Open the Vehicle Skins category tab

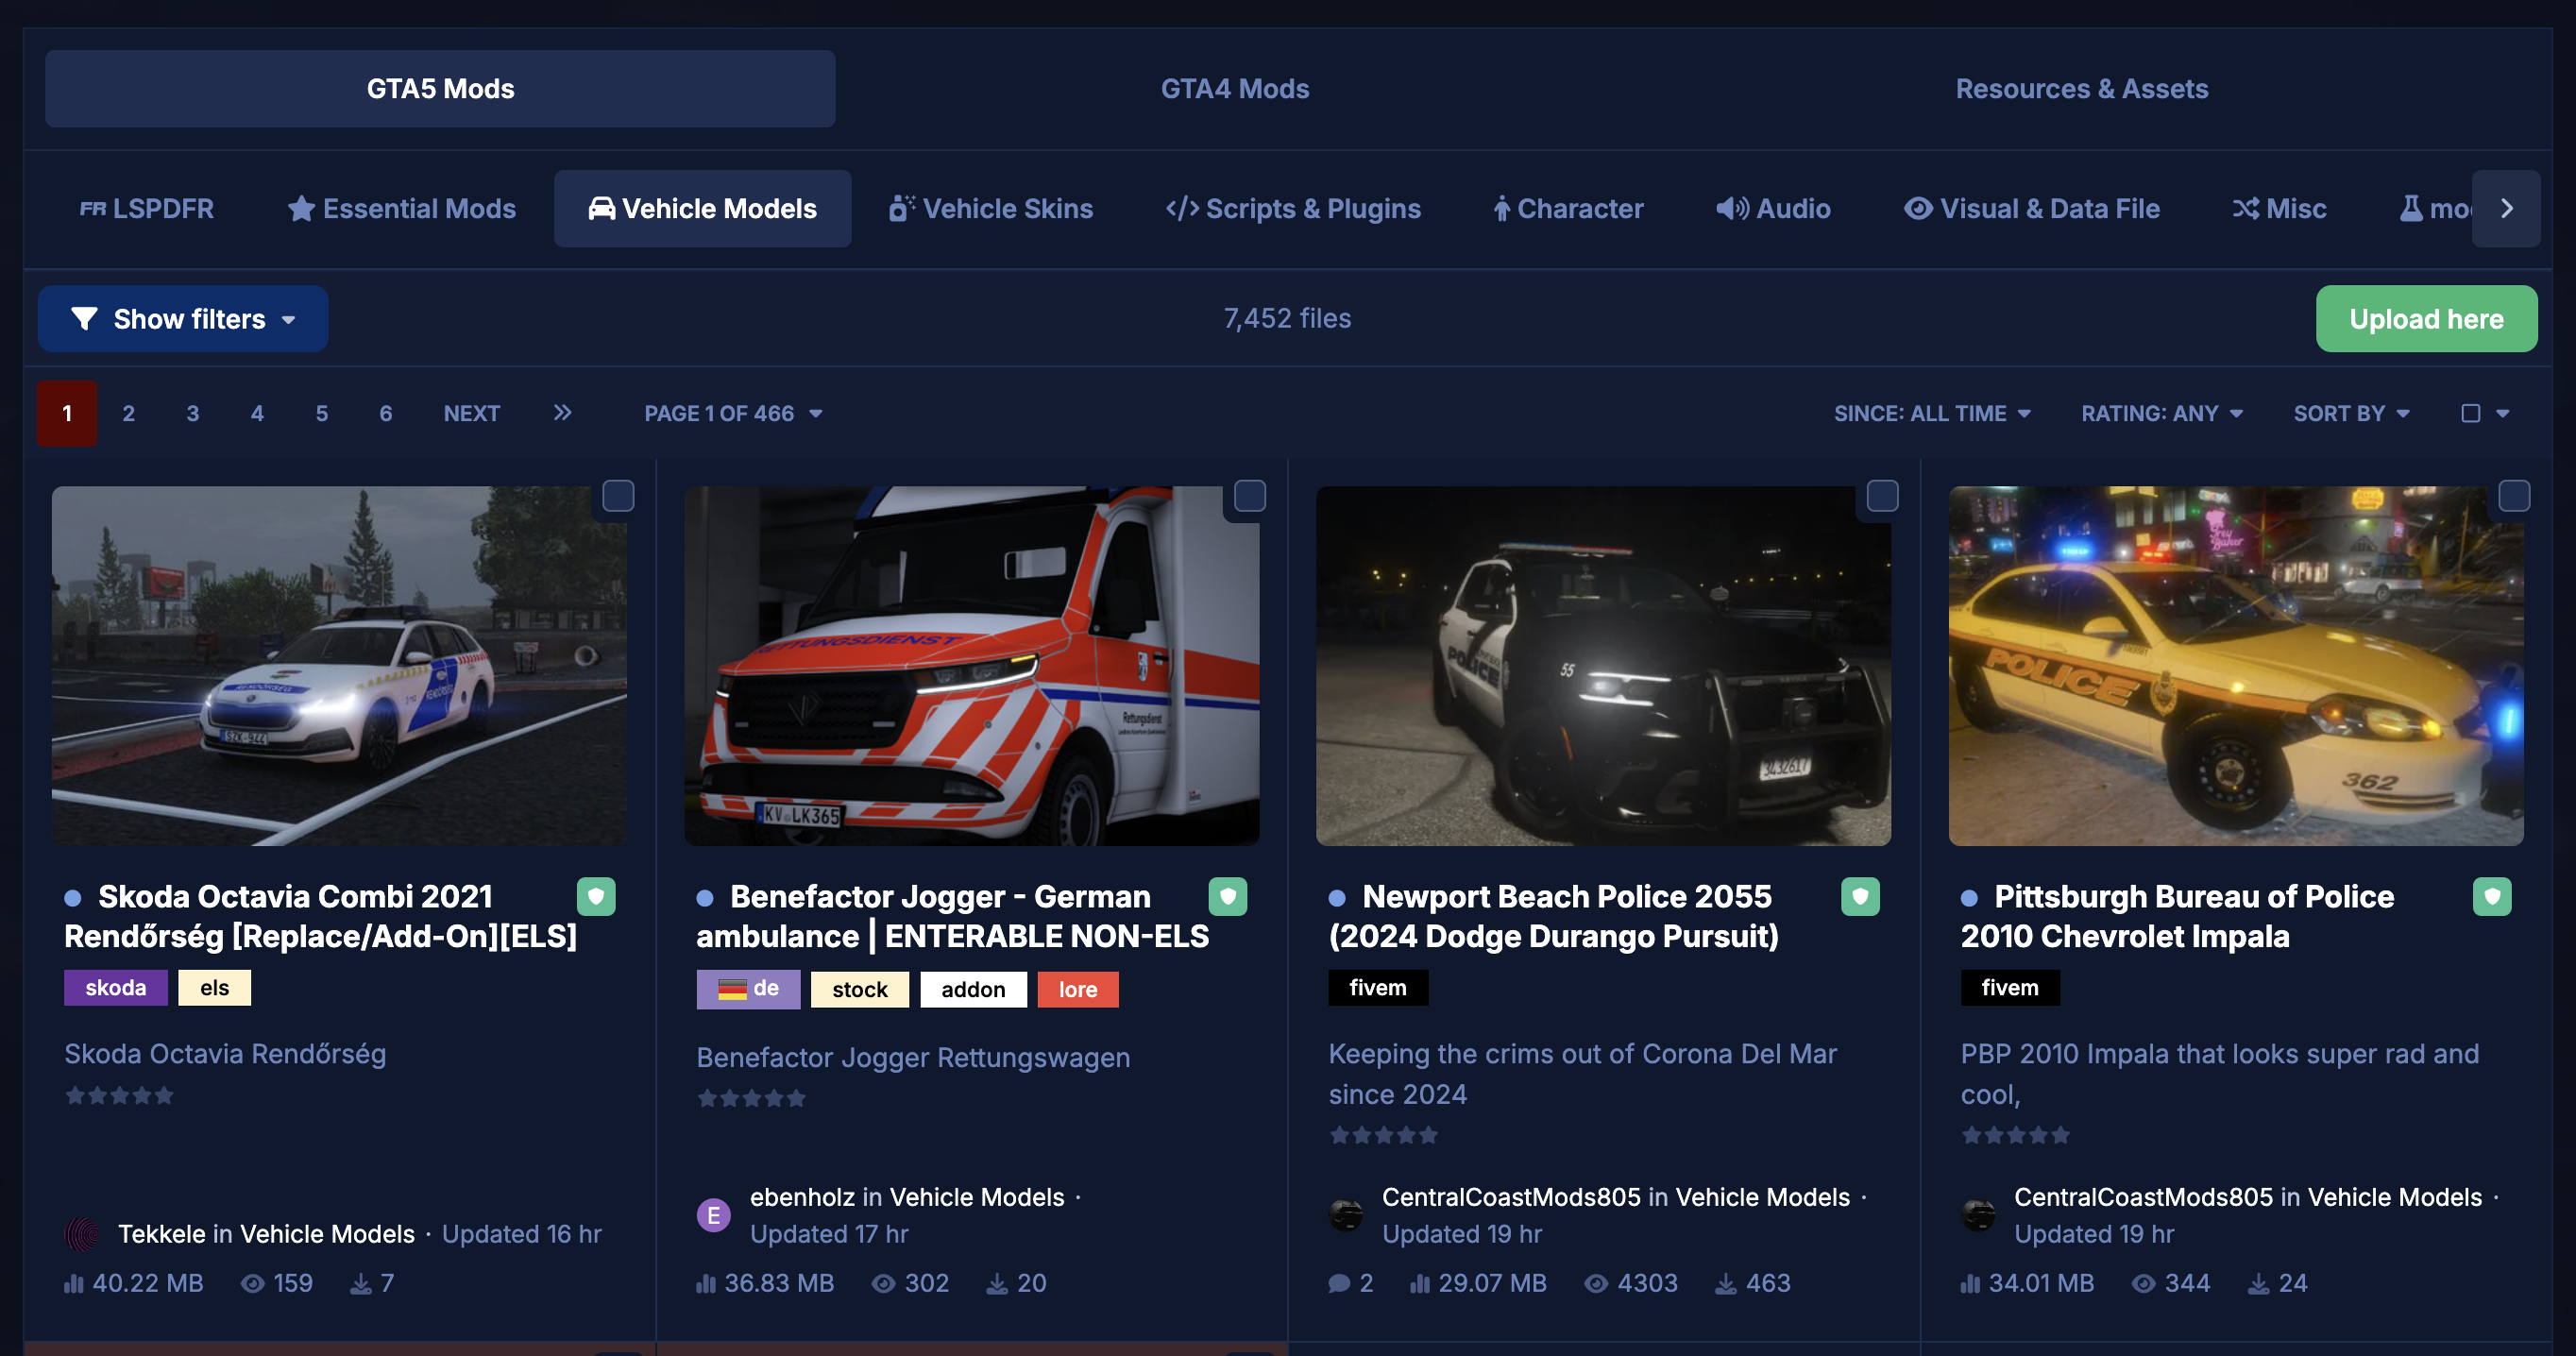click(991, 209)
